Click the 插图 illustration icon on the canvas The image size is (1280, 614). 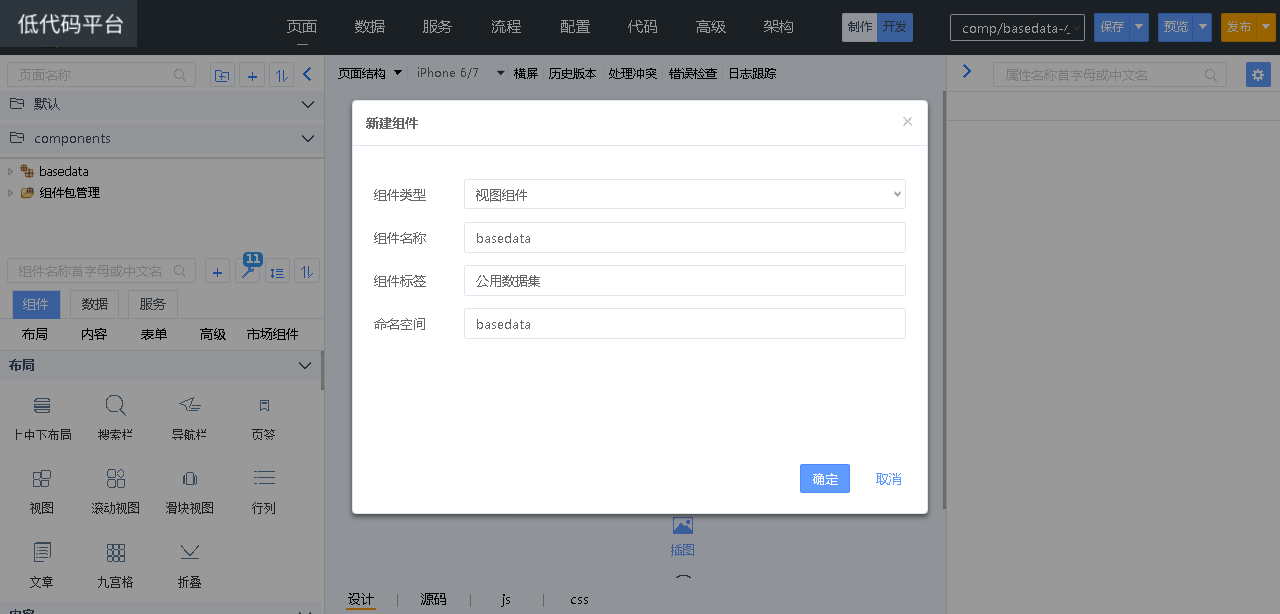pyautogui.click(x=682, y=526)
